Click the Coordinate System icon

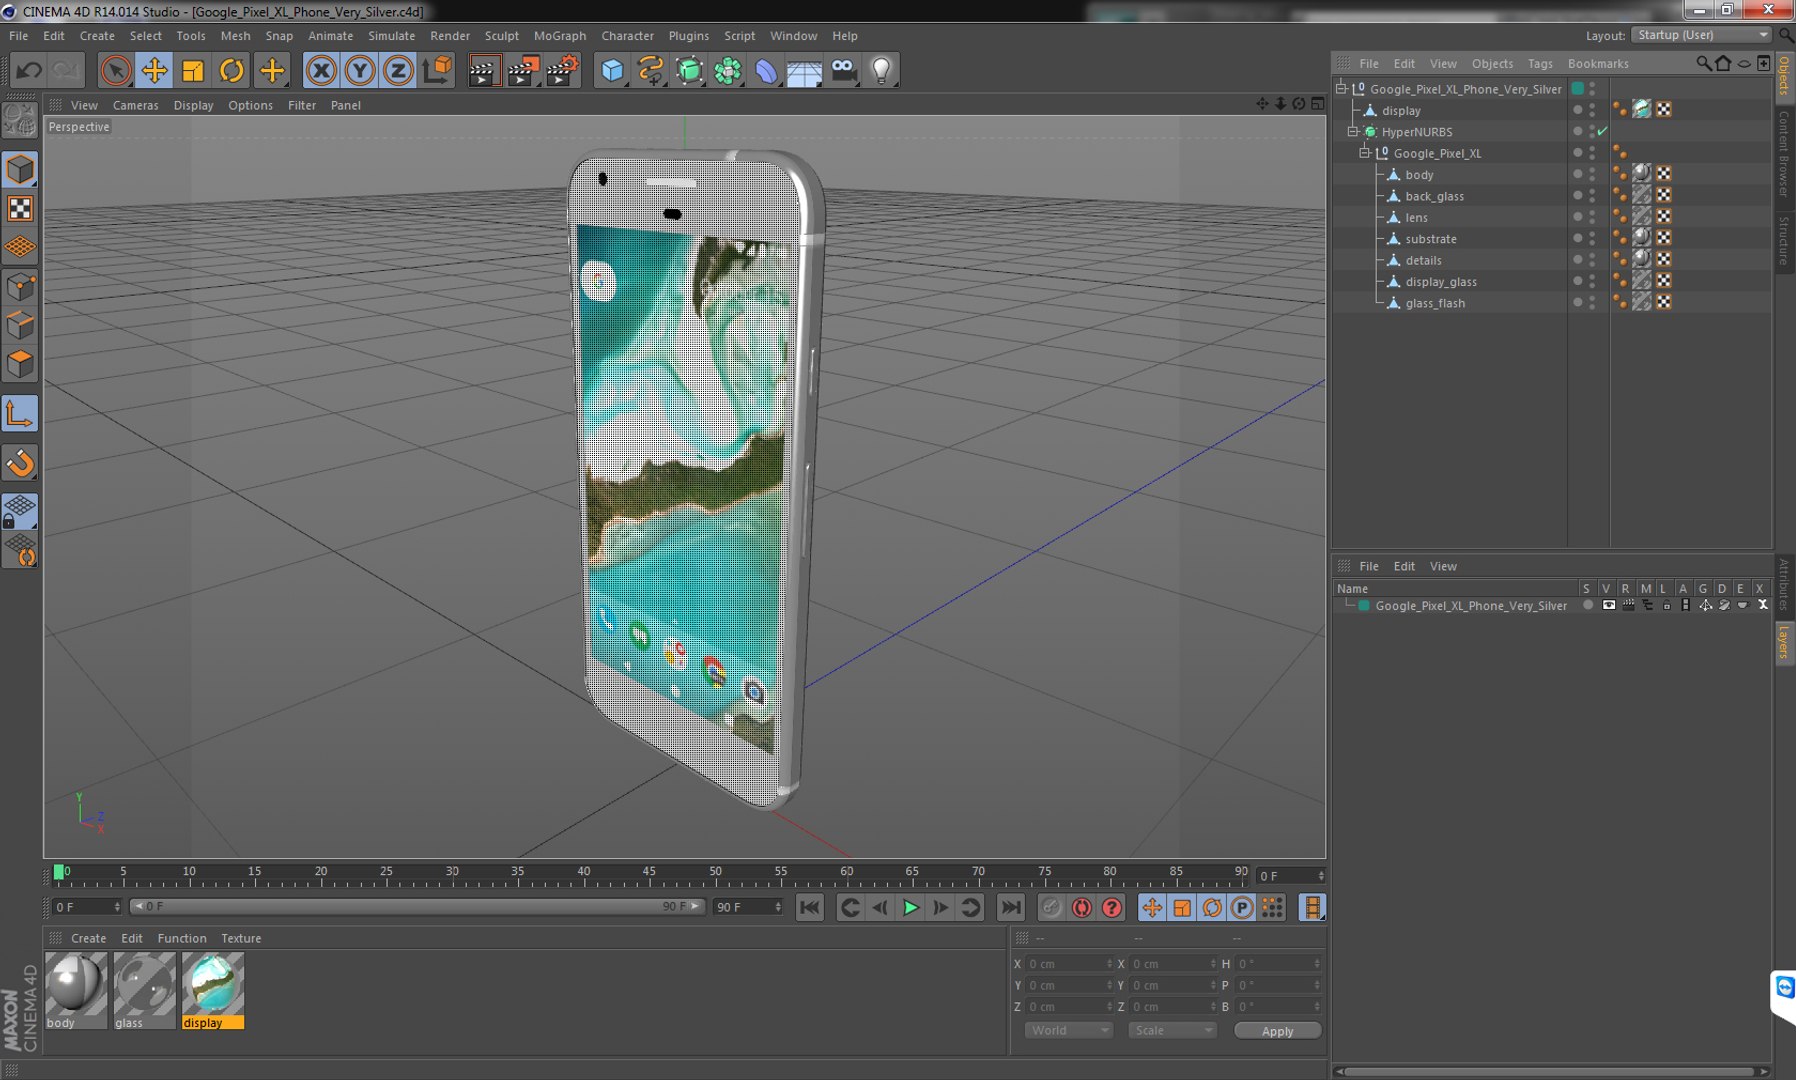[x=437, y=70]
